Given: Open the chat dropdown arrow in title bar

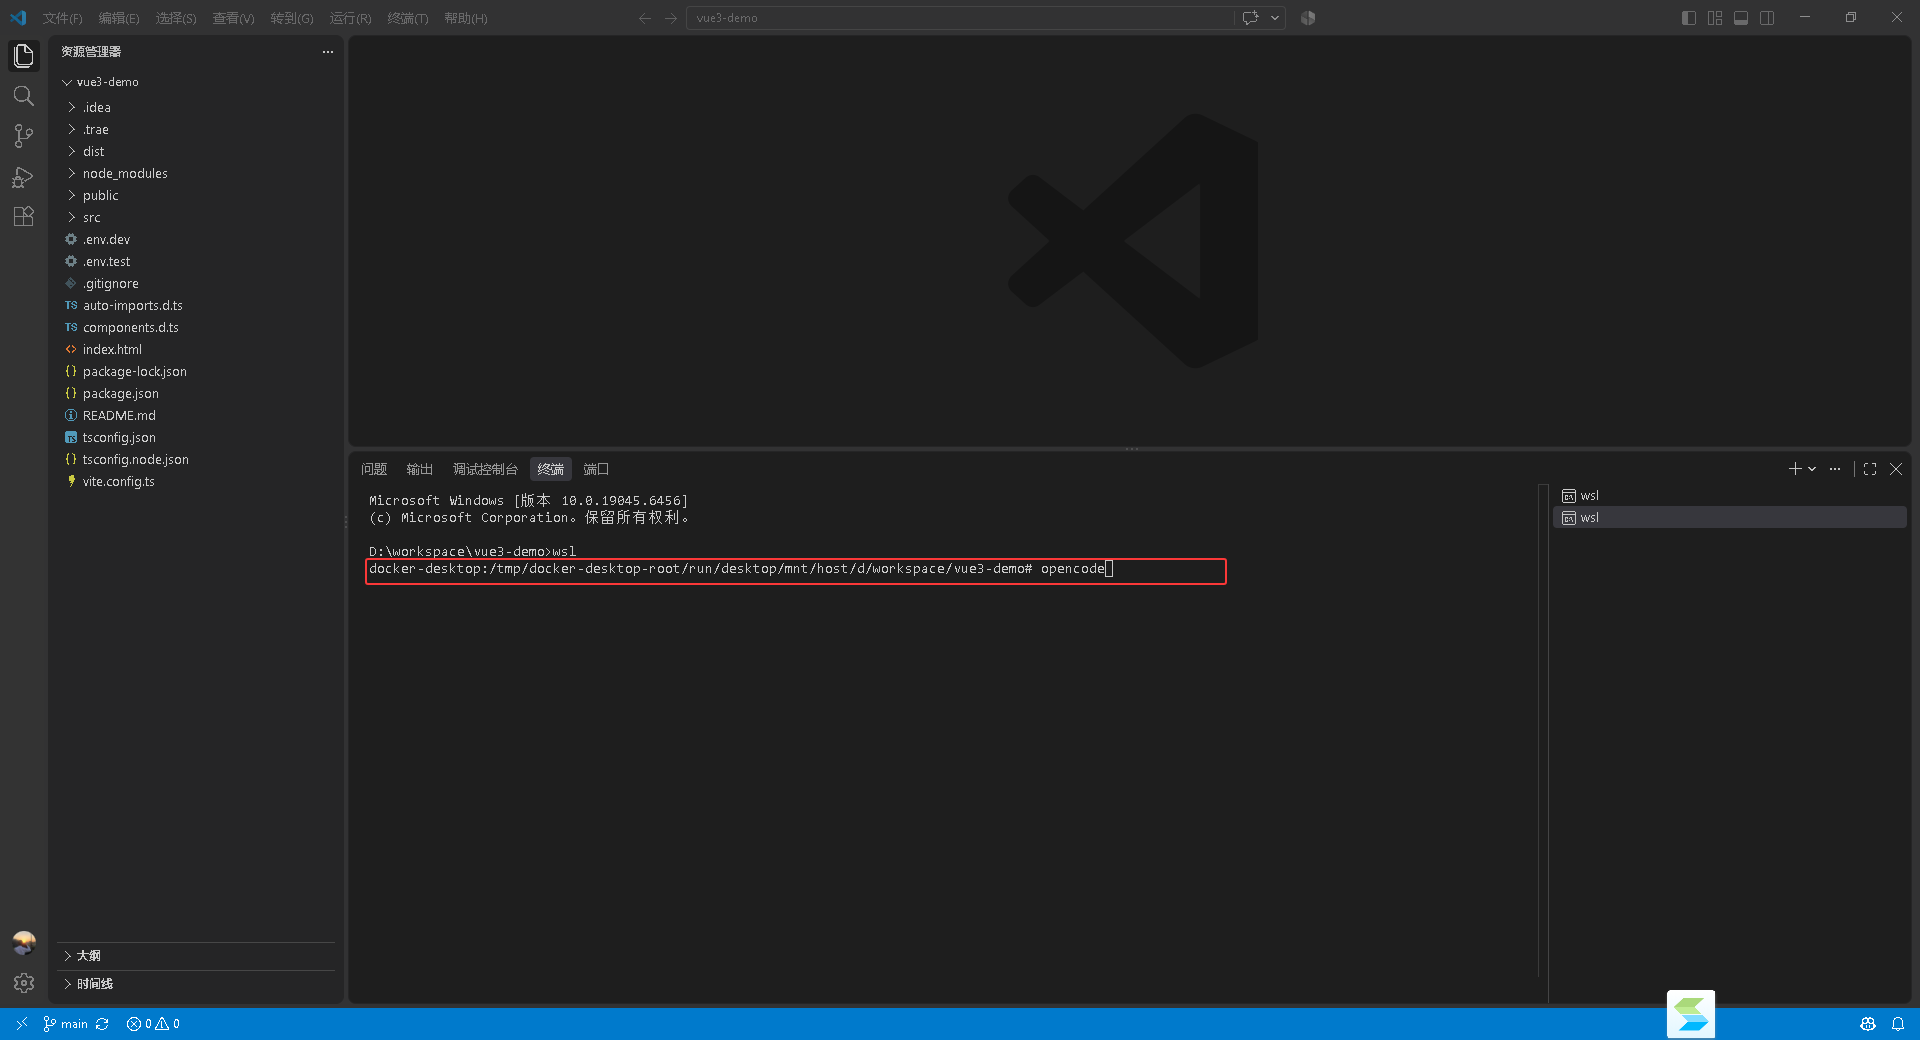Looking at the screenshot, I should point(1275,18).
